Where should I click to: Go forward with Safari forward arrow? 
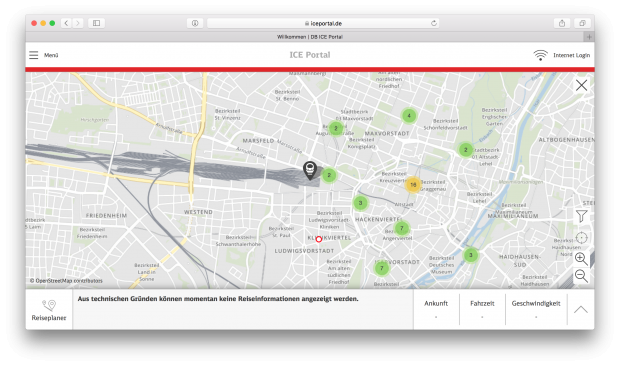(x=78, y=23)
